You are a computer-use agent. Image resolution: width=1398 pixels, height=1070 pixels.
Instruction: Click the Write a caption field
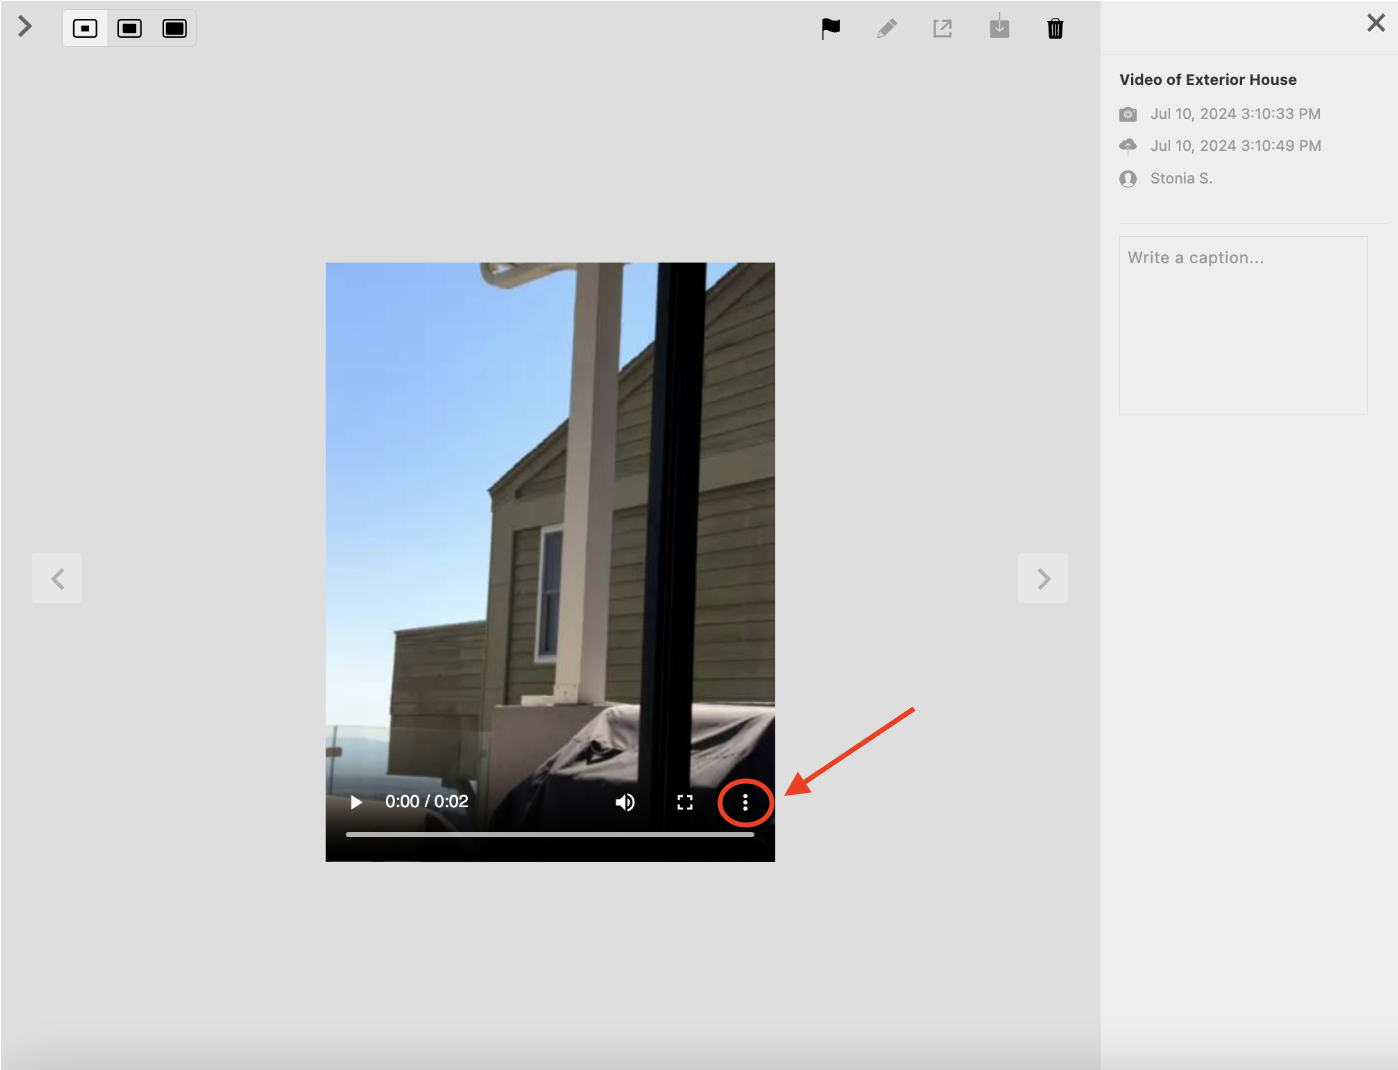pos(1243,325)
